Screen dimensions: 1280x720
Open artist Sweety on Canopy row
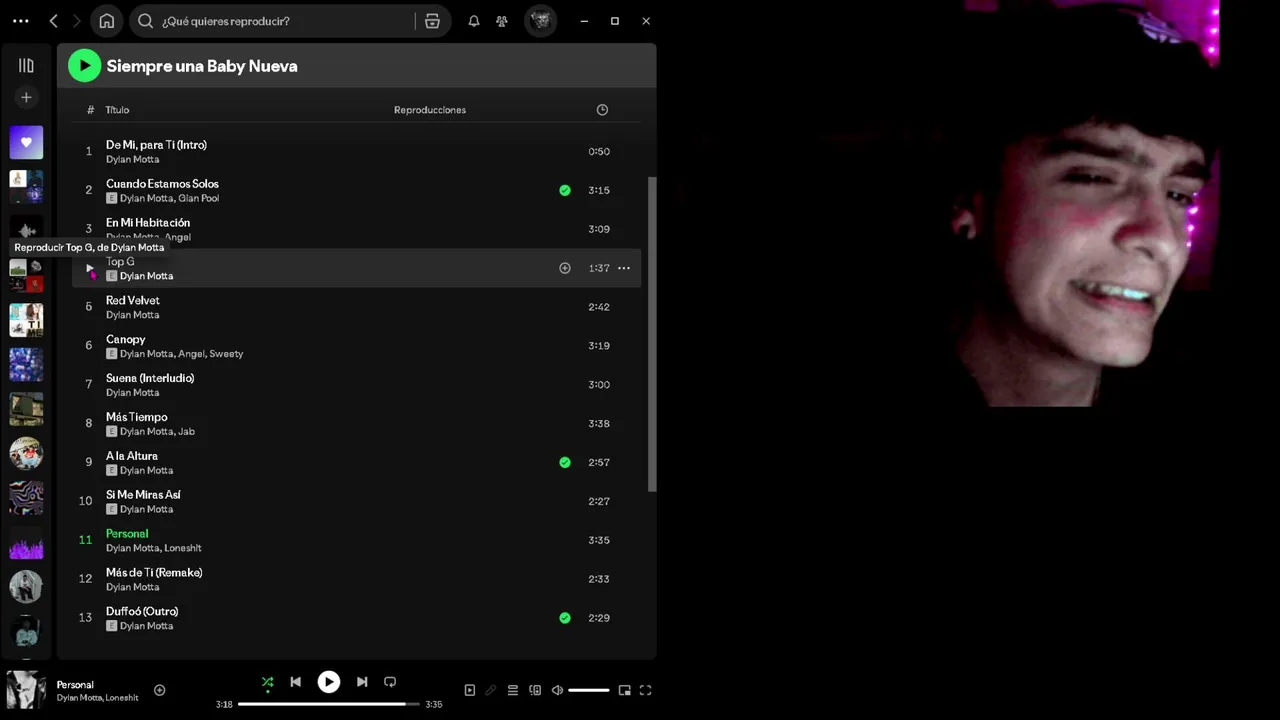point(226,354)
